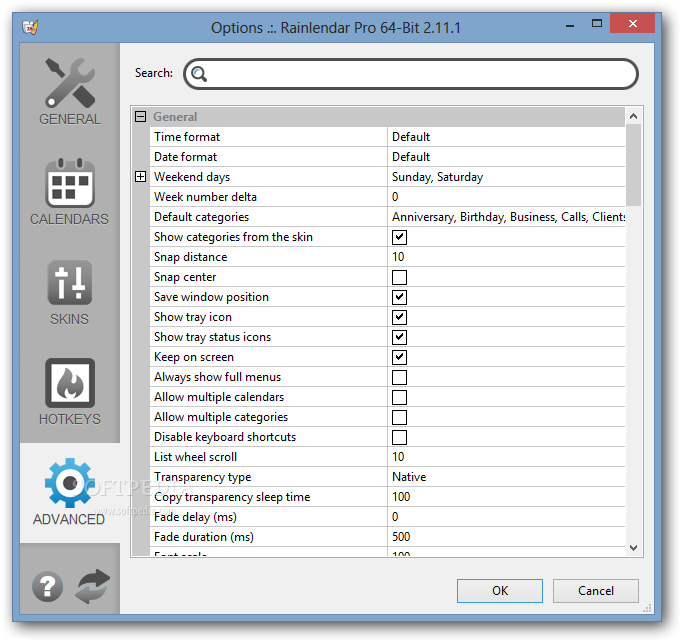
Task: Click the Fade delay (ms) label
Action: 195,517
